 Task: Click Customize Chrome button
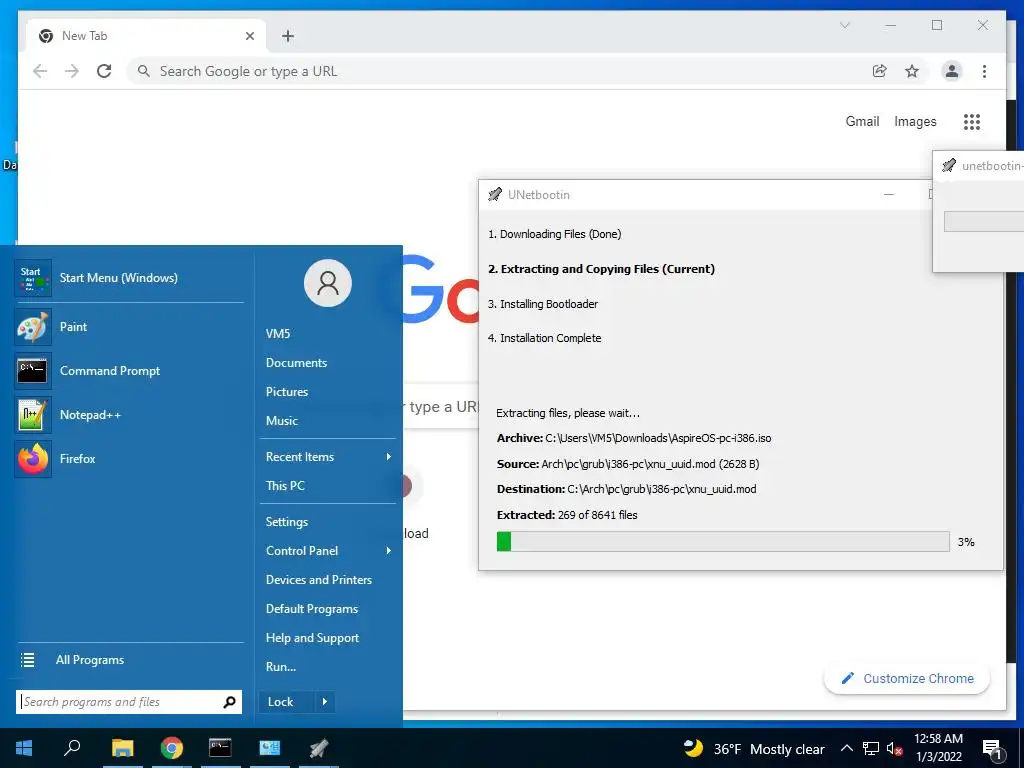coord(907,679)
